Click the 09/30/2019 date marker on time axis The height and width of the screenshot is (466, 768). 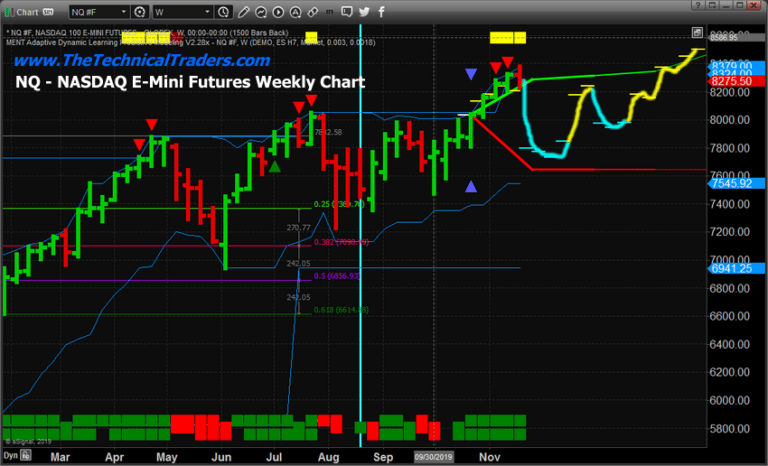[433, 457]
